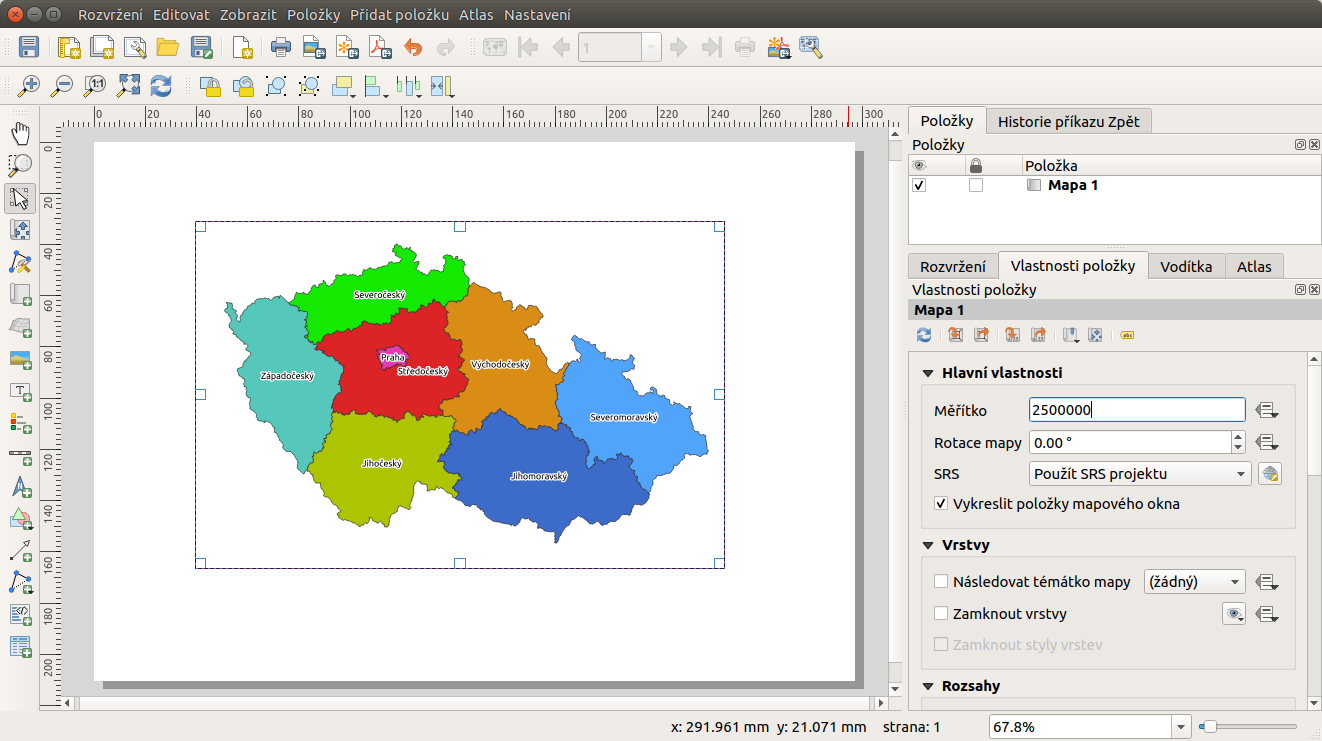This screenshot has height=741, width=1322.
Task: Open data-defined override for Rotace mapy
Action: pyautogui.click(x=1268, y=442)
